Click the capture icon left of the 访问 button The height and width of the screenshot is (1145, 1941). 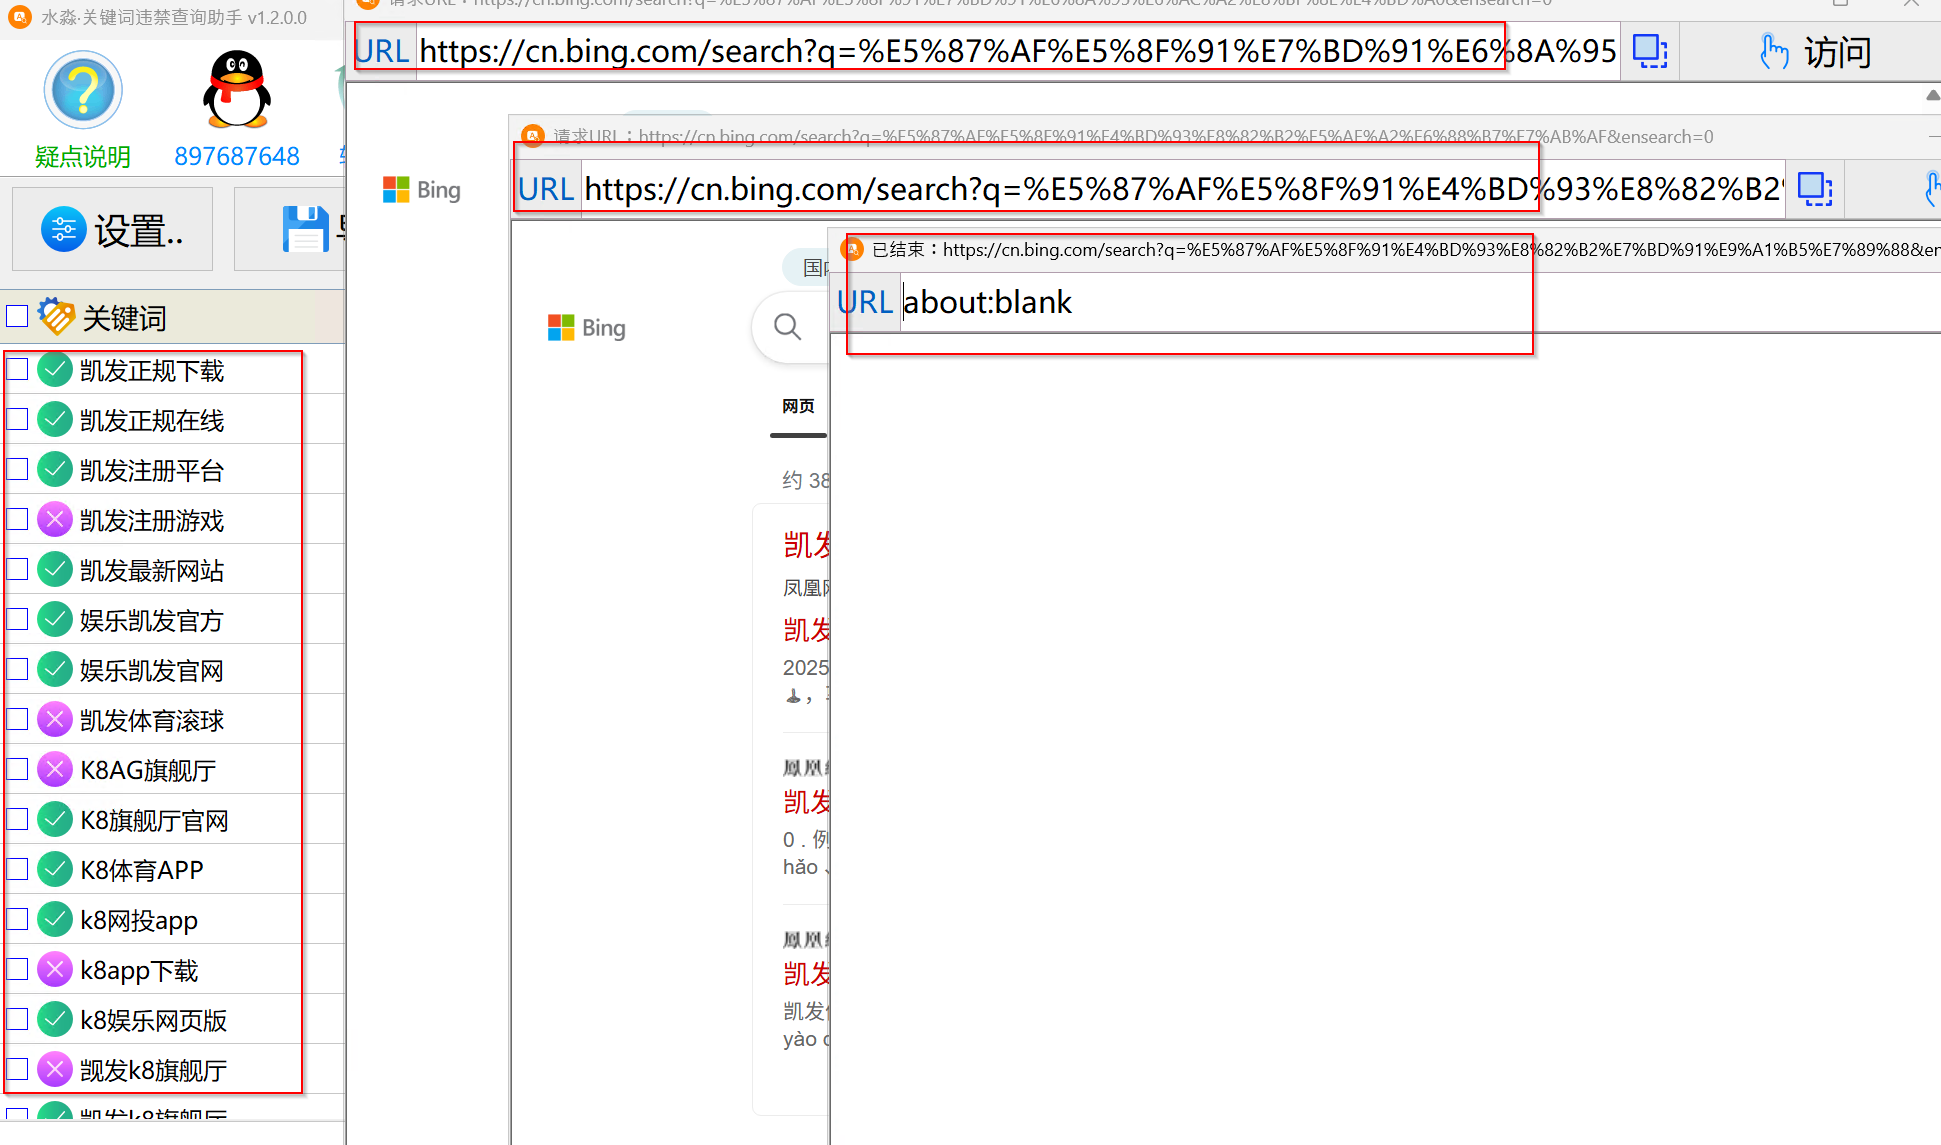(x=1650, y=51)
